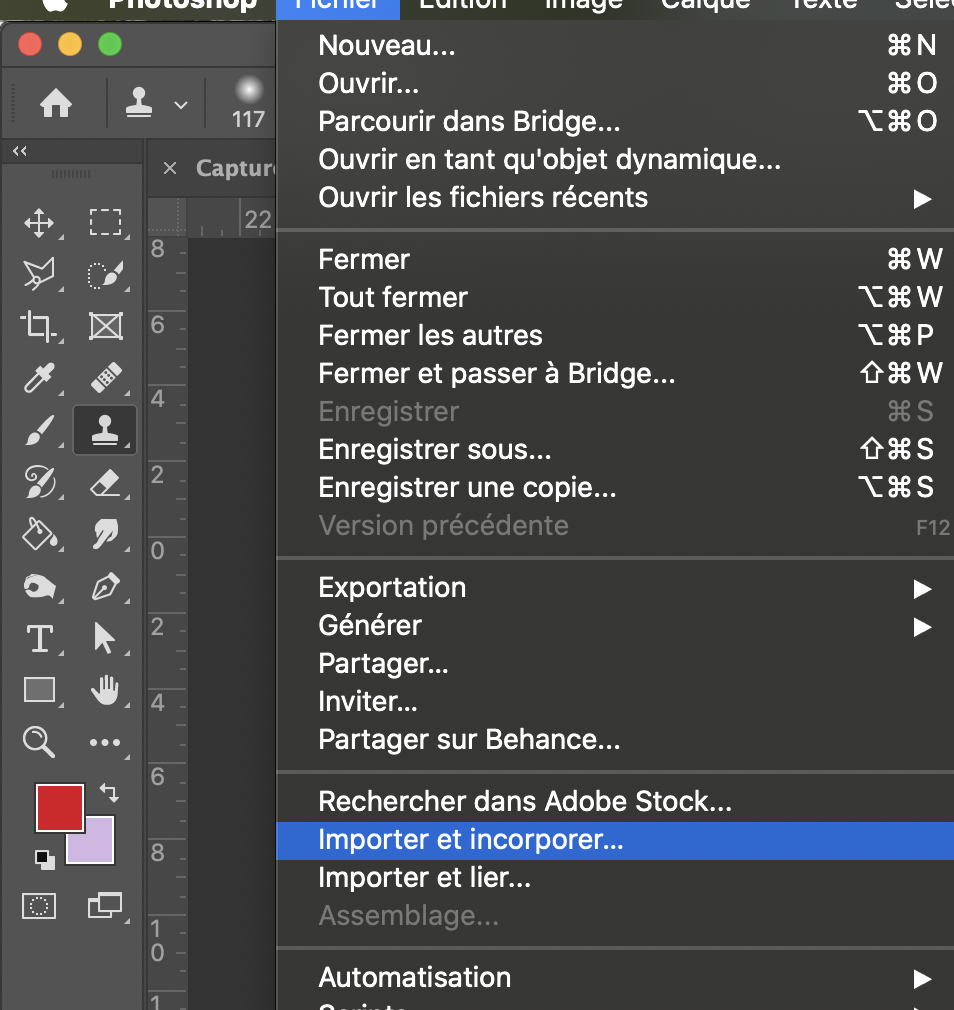The image size is (954, 1010).
Task: Select the Eyedropper tool
Action: 39,378
